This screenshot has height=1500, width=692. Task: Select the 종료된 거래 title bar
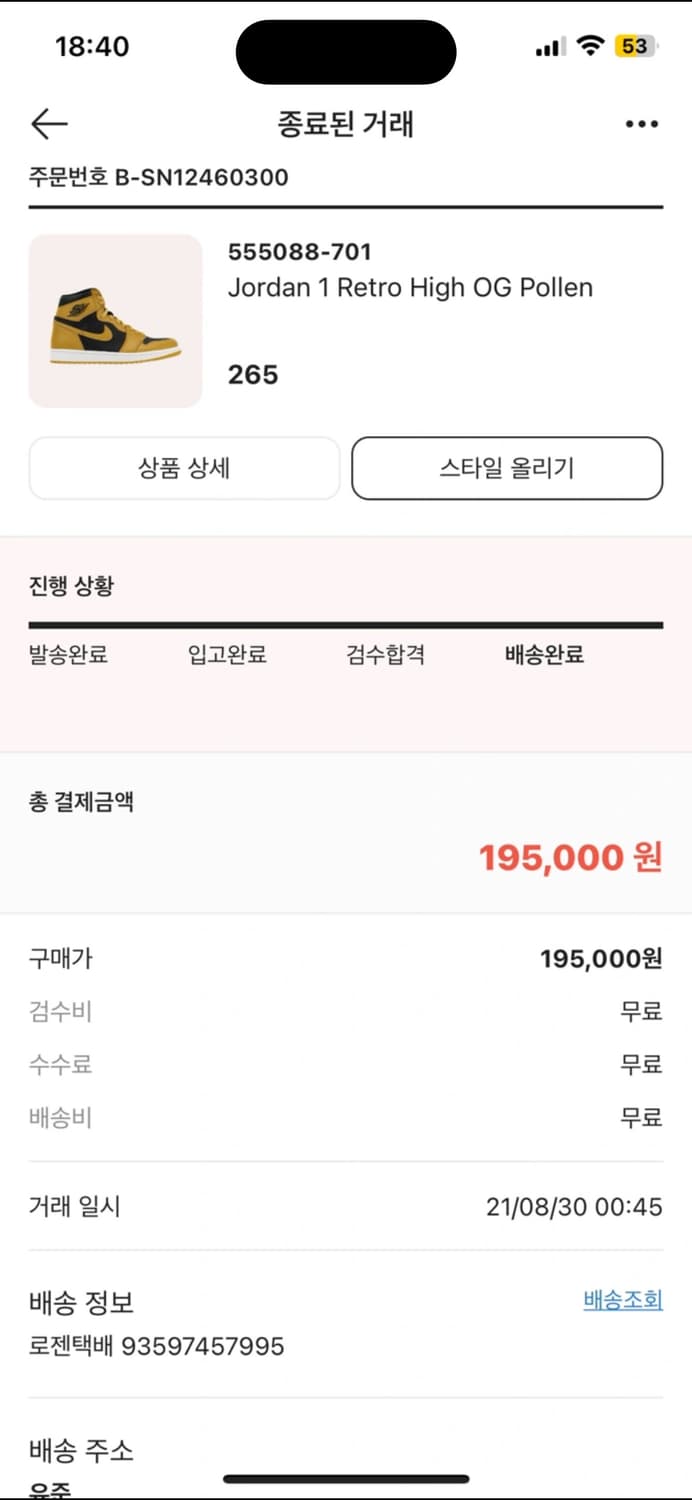(345, 123)
